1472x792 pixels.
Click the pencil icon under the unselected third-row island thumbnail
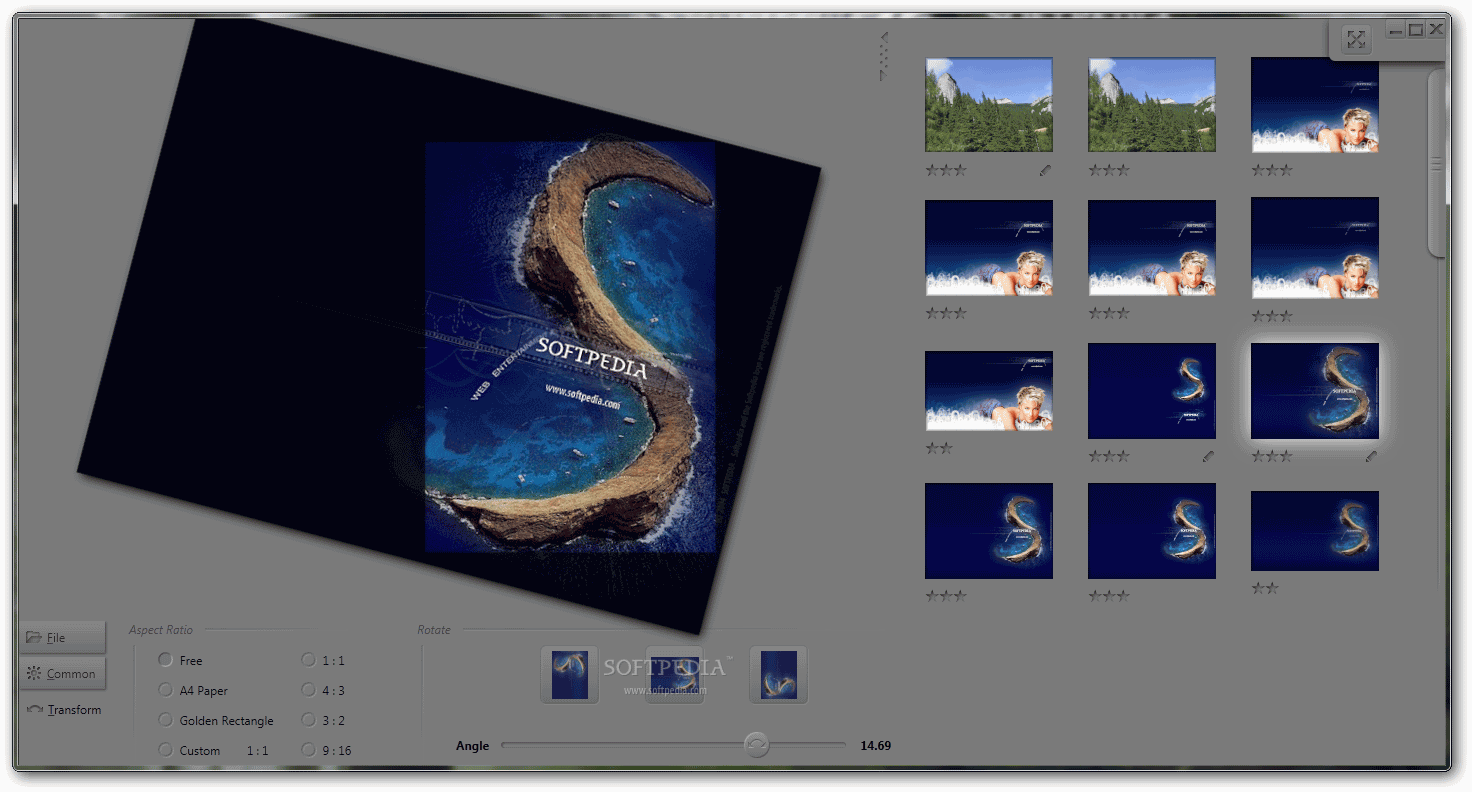1208,456
